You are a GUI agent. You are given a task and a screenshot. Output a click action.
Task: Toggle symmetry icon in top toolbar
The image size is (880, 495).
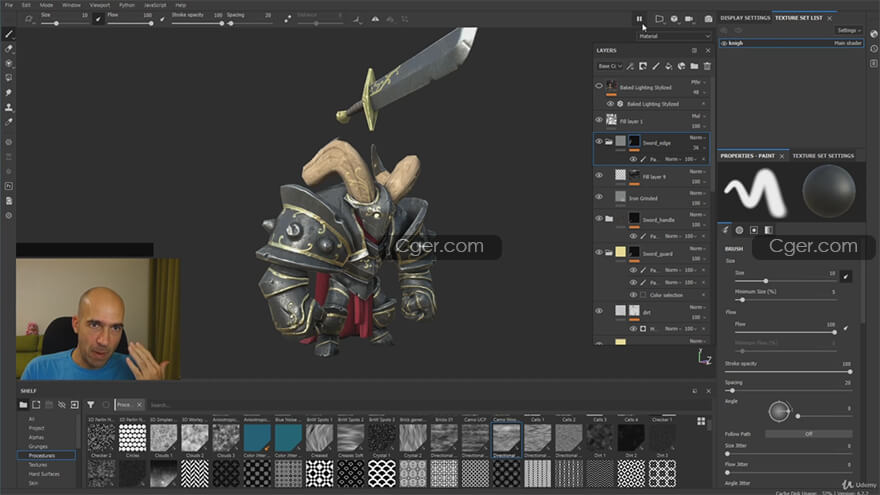coord(375,19)
